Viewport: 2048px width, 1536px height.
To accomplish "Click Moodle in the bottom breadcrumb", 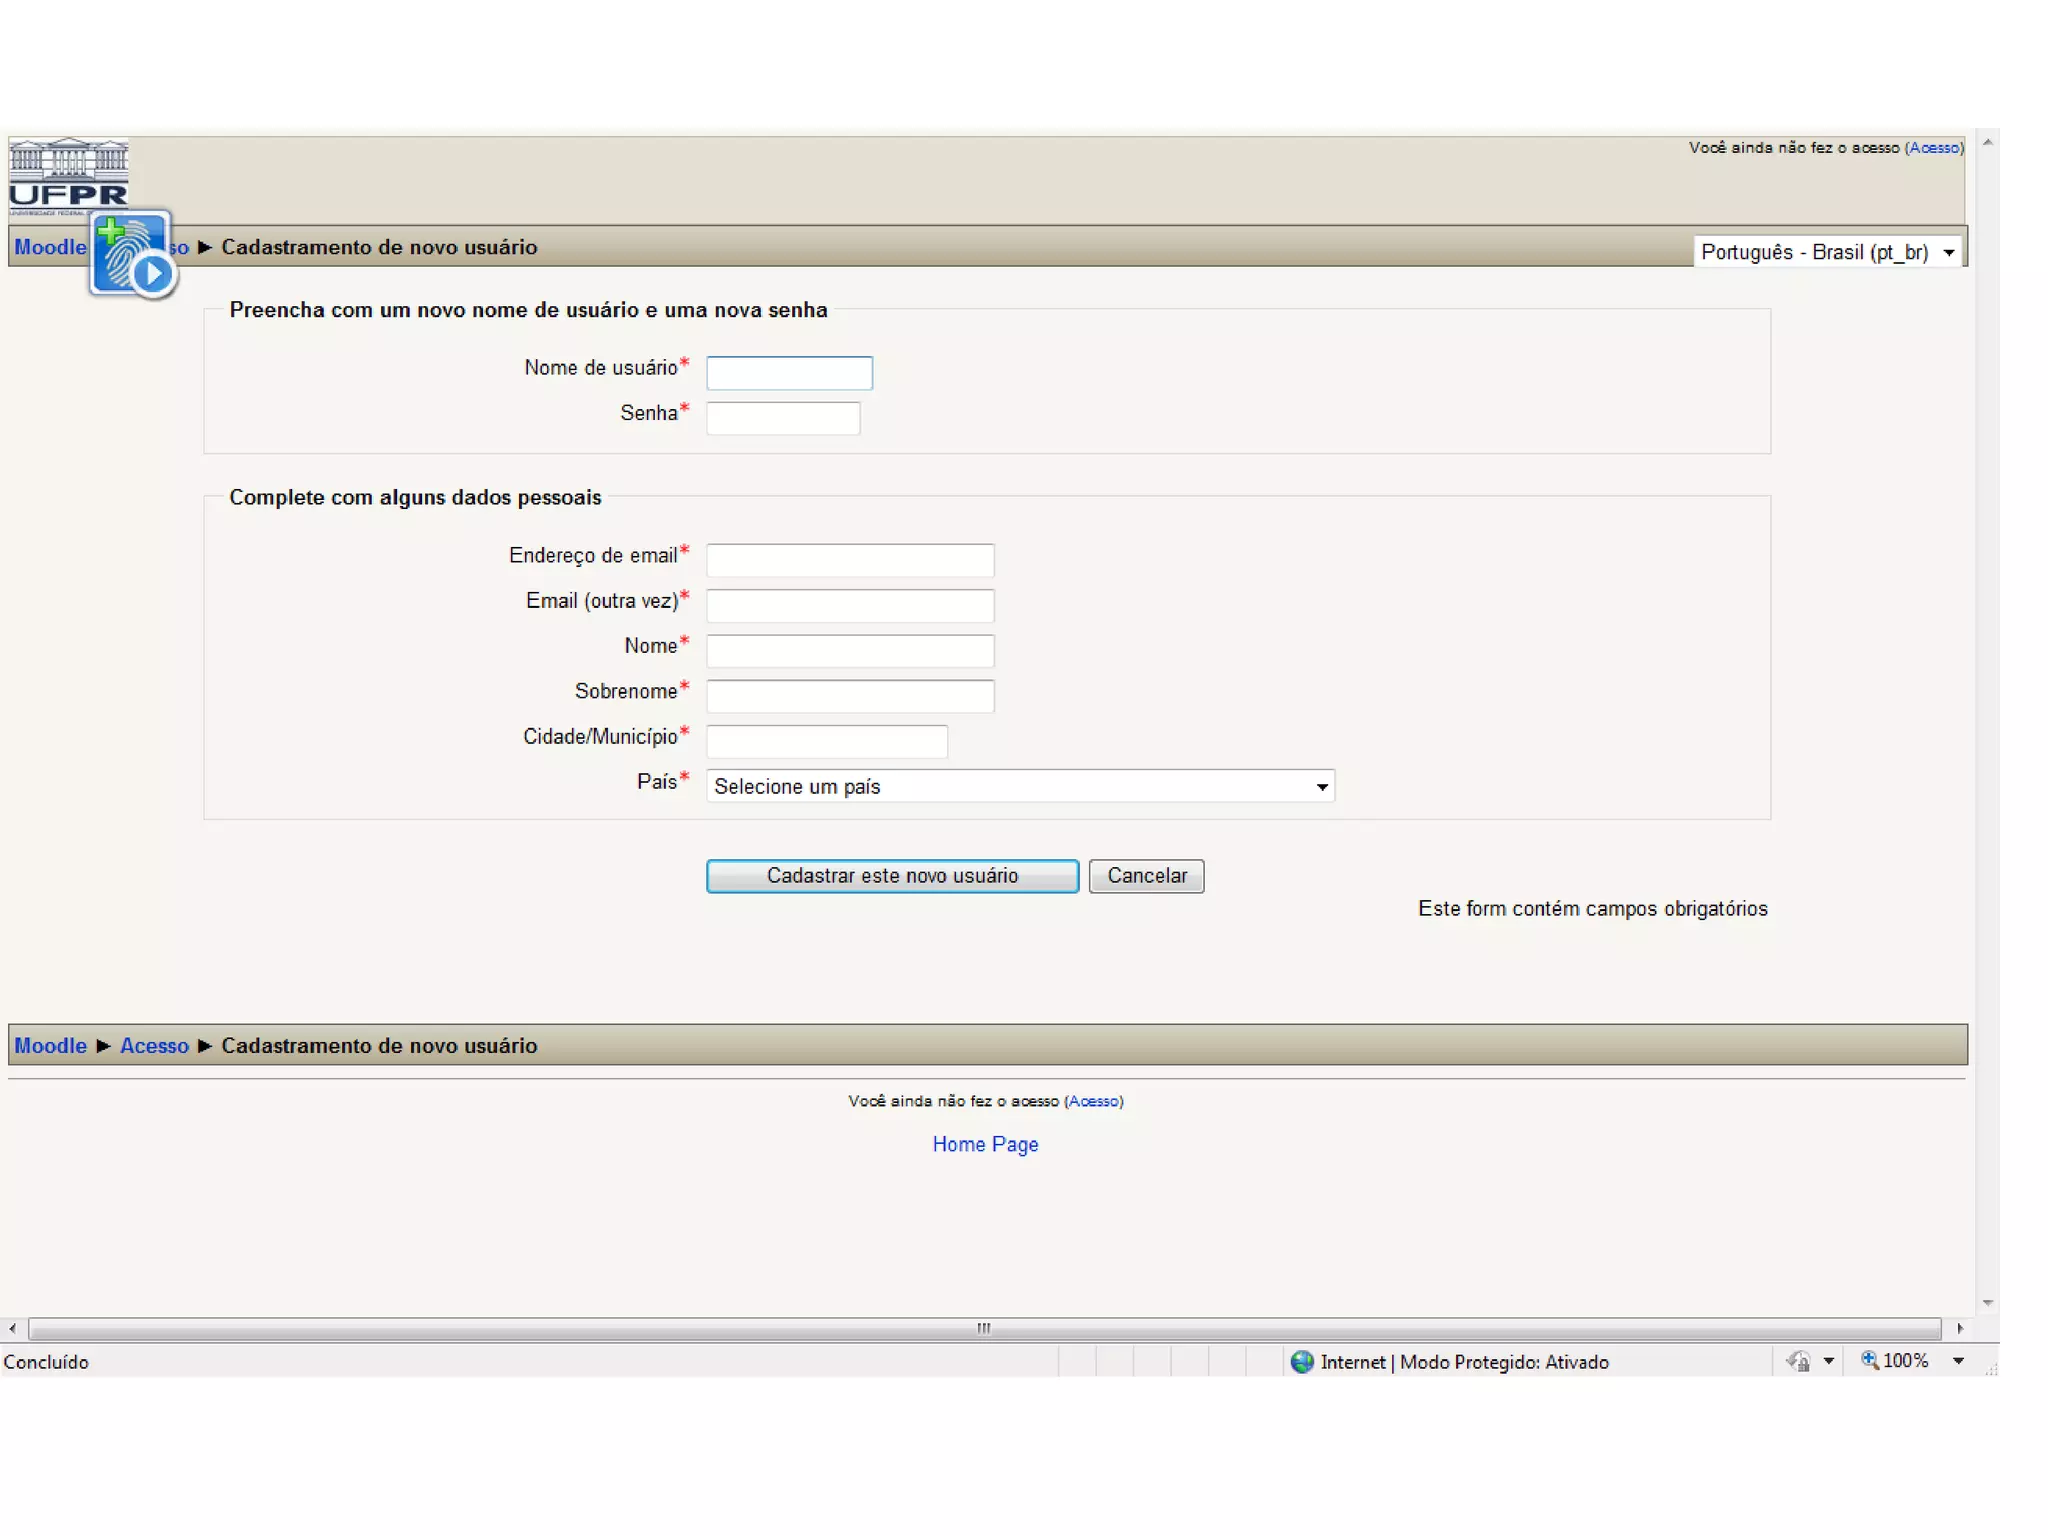I will pyautogui.click(x=50, y=1045).
